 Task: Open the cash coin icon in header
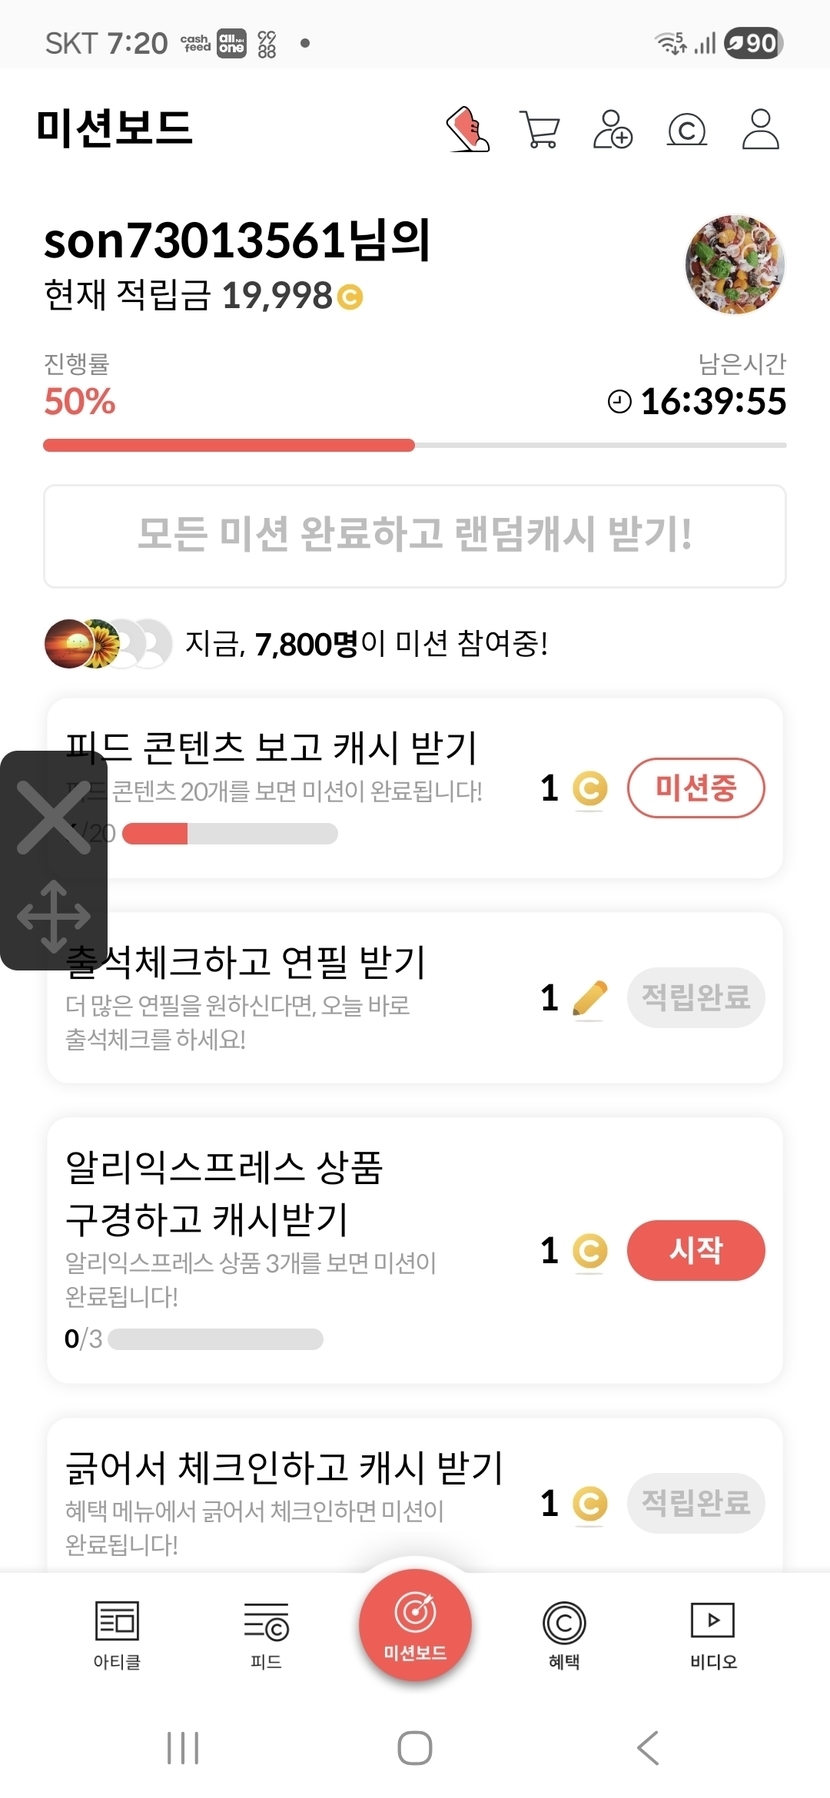(686, 130)
